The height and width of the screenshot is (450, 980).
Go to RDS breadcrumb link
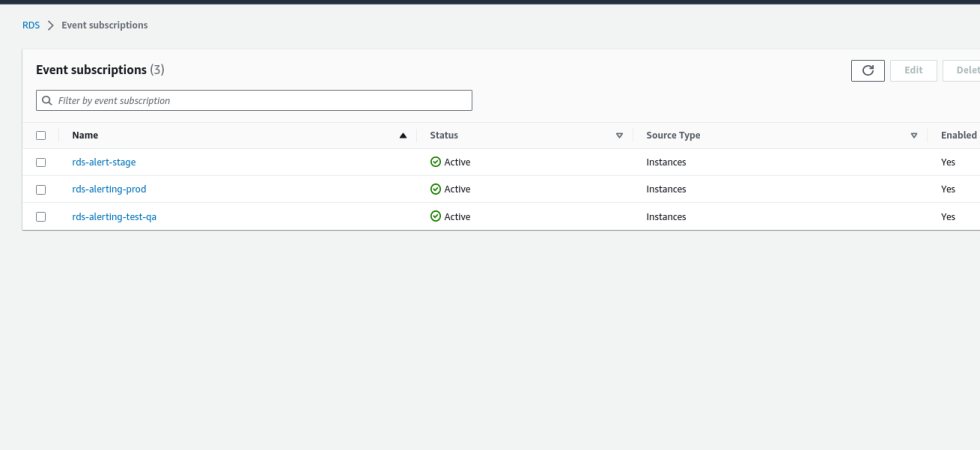point(31,25)
